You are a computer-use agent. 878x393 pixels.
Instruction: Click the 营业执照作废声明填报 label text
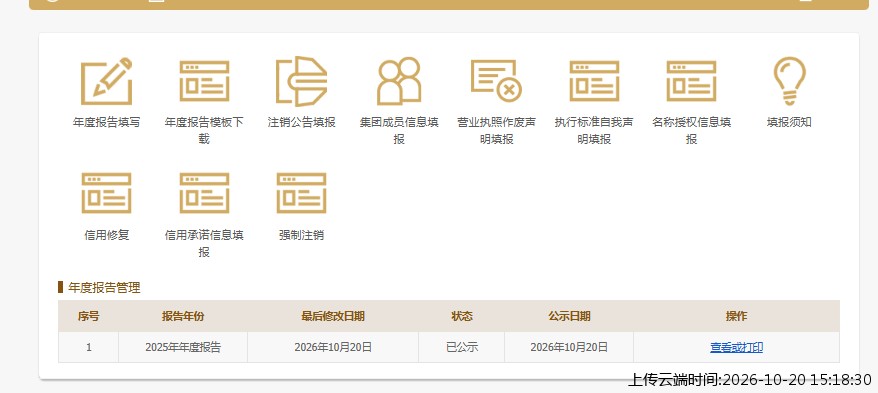pyautogui.click(x=496, y=130)
